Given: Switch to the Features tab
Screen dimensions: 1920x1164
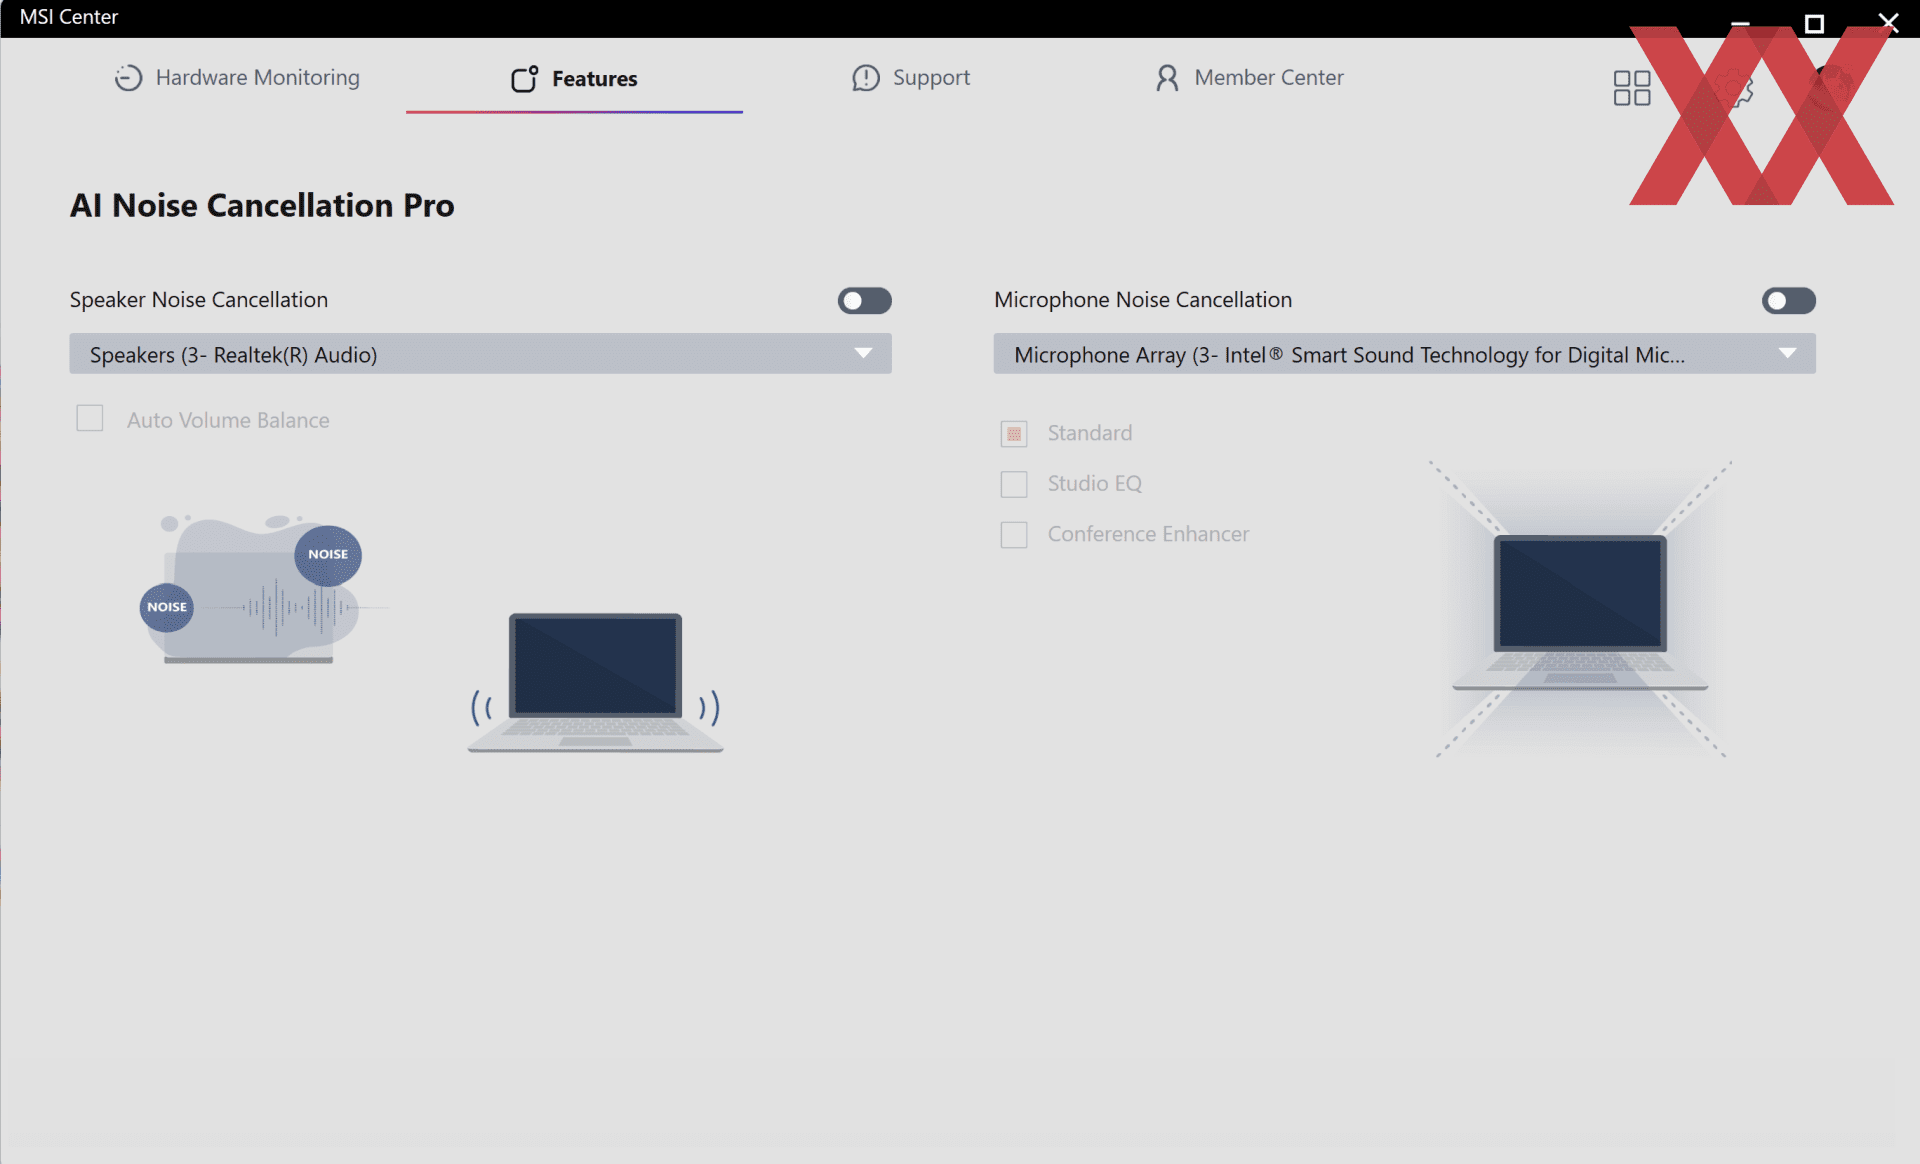Looking at the screenshot, I should tap(574, 79).
